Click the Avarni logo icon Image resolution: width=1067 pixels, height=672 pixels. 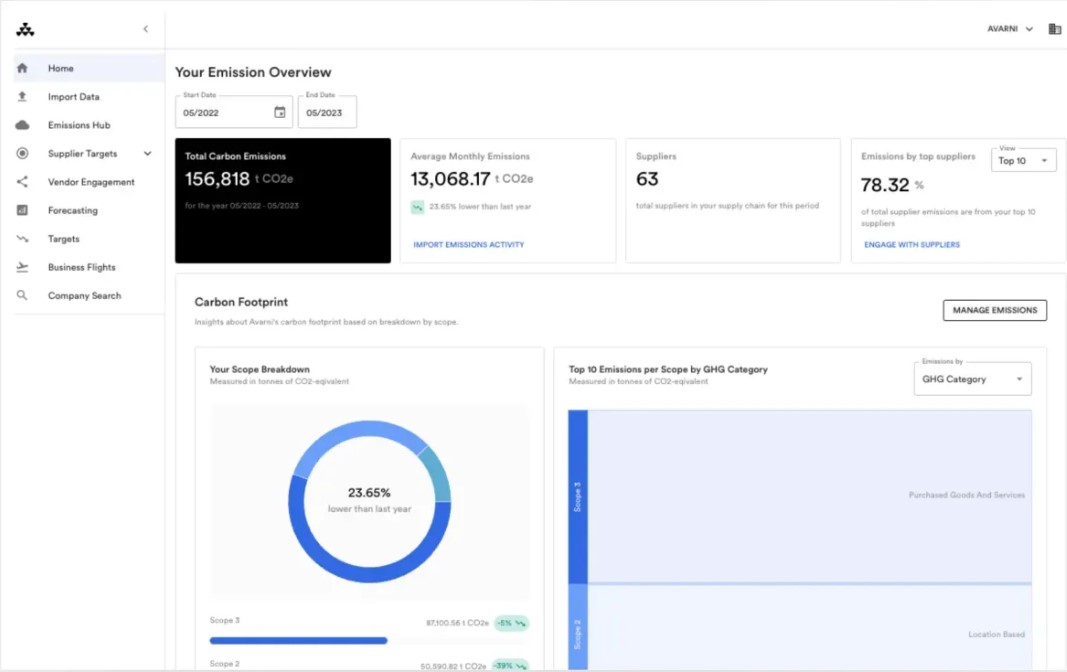25,30
